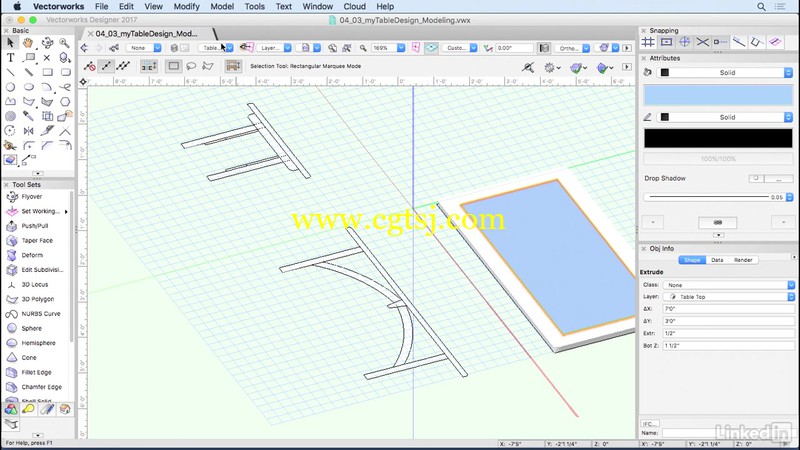800x450 pixels.
Task: Pick the Eyedropper tool
Action: click(x=28, y=116)
